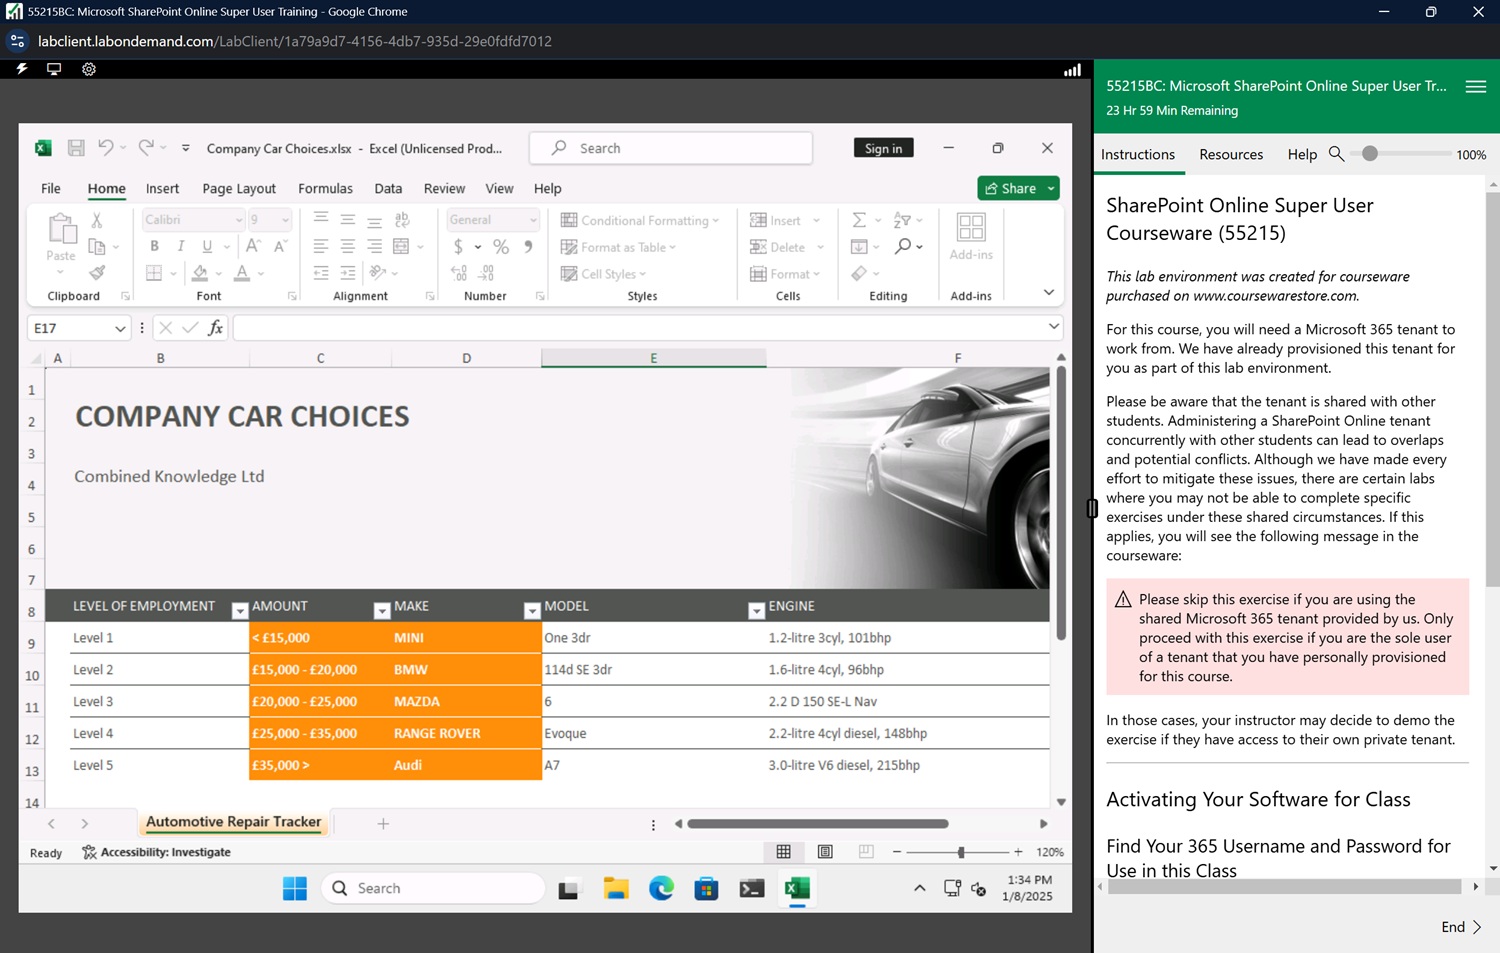Open File Explorer from the taskbar
This screenshot has height=953, width=1500.
pyautogui.click(x=616, y=888)
